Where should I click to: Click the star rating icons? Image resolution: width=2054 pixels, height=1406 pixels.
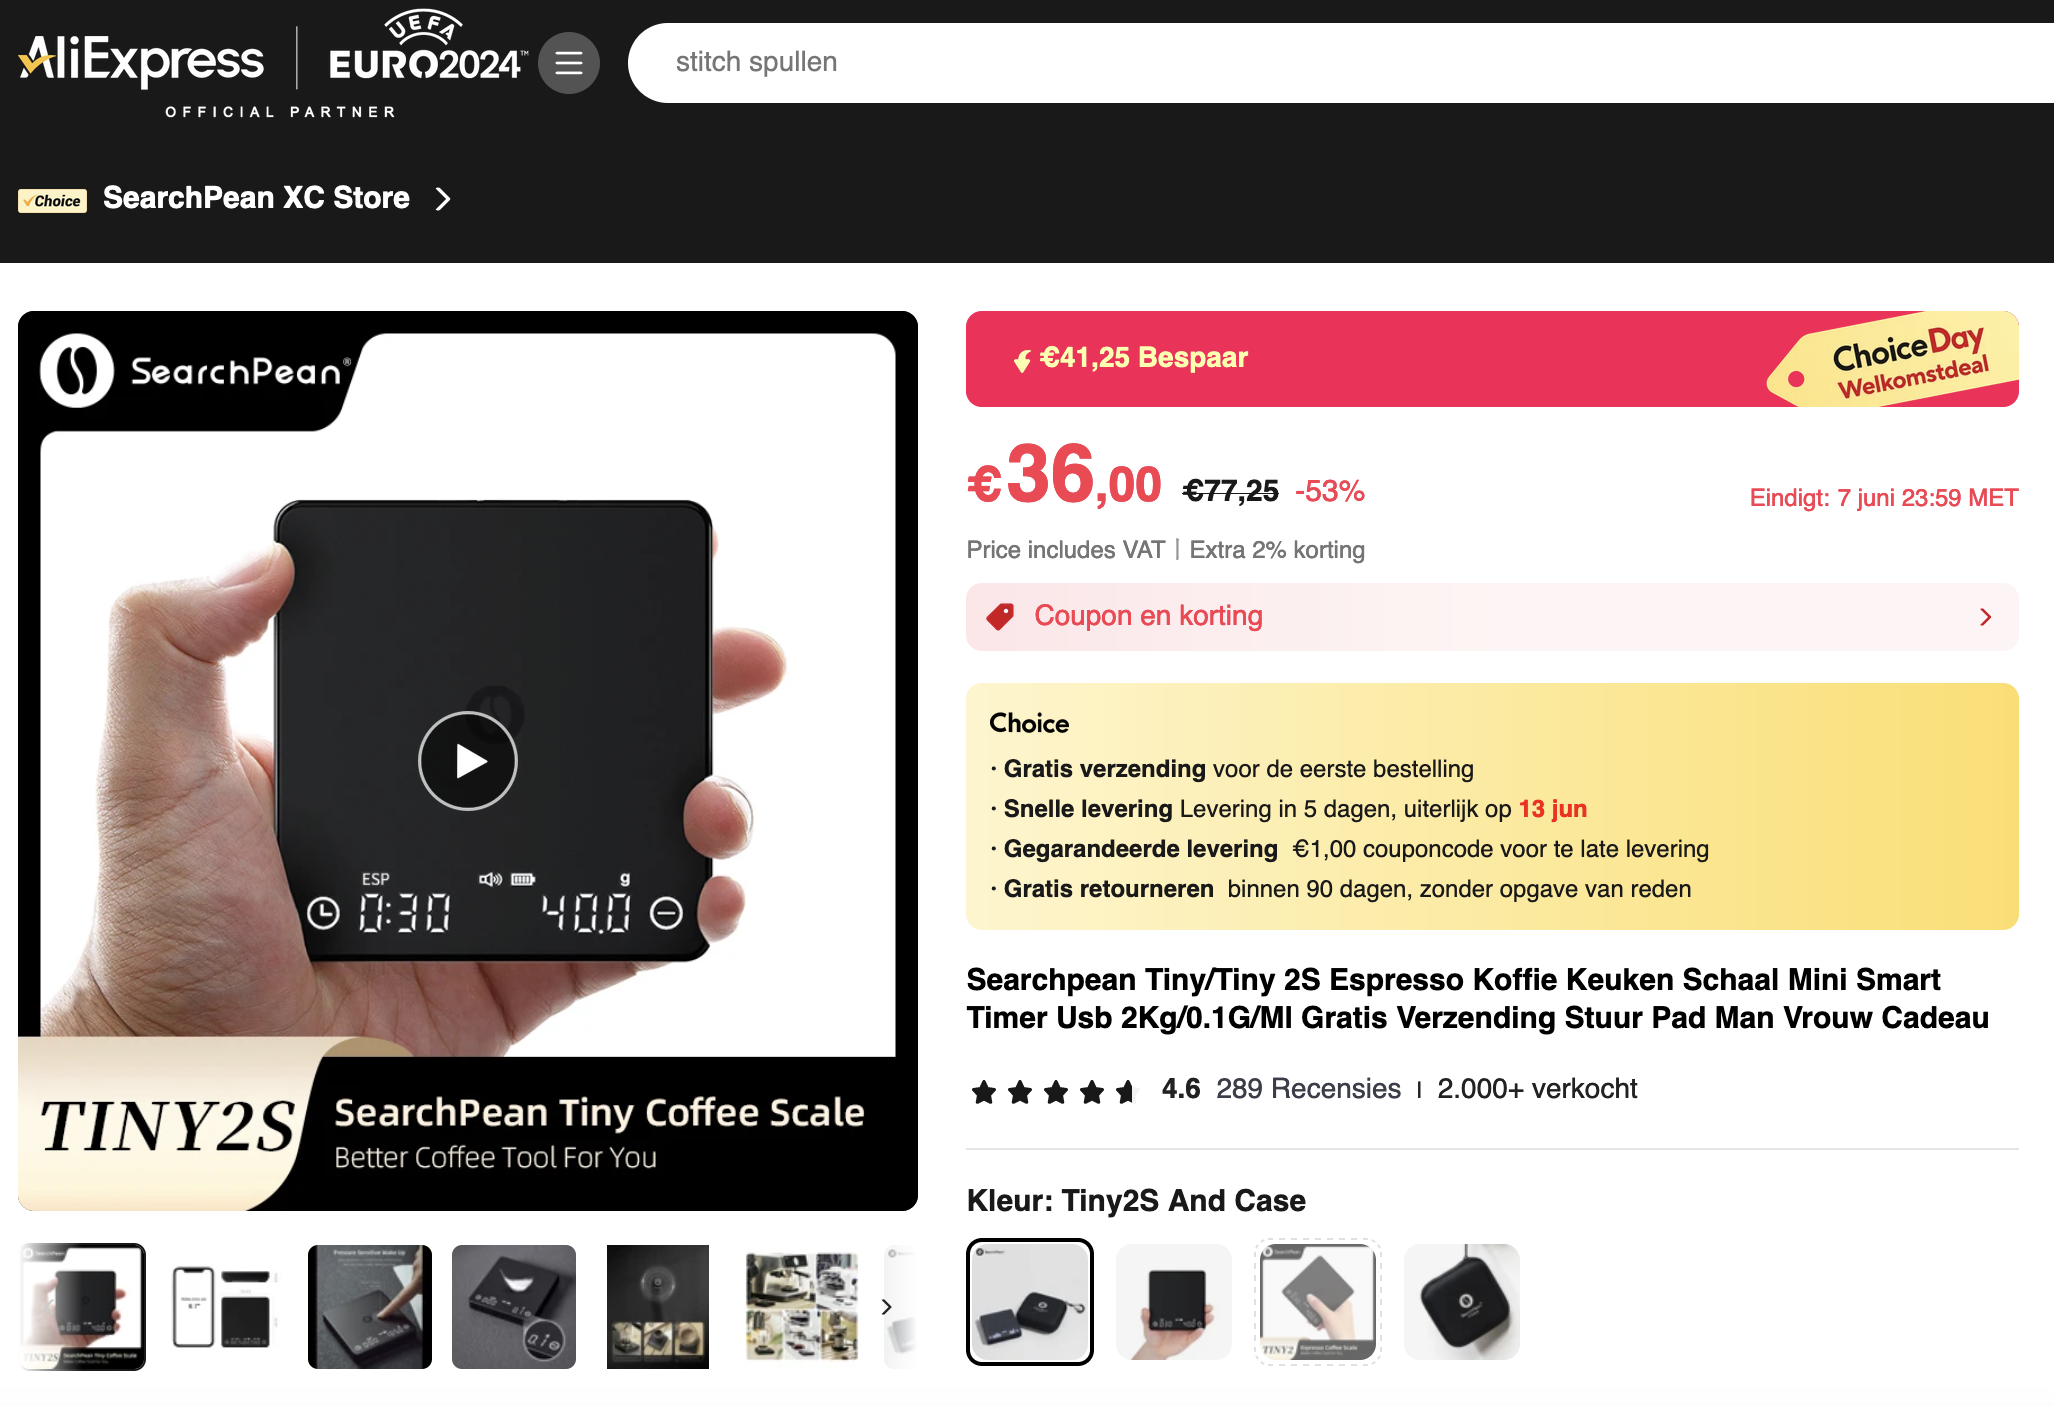[1055, 1091]
